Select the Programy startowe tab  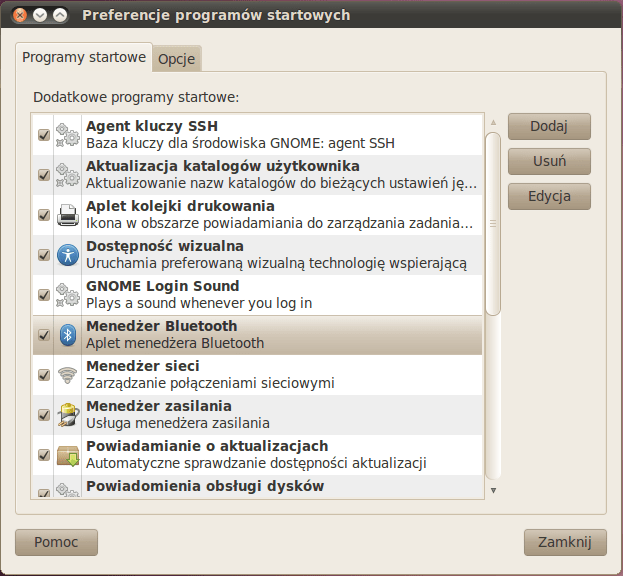84,57
